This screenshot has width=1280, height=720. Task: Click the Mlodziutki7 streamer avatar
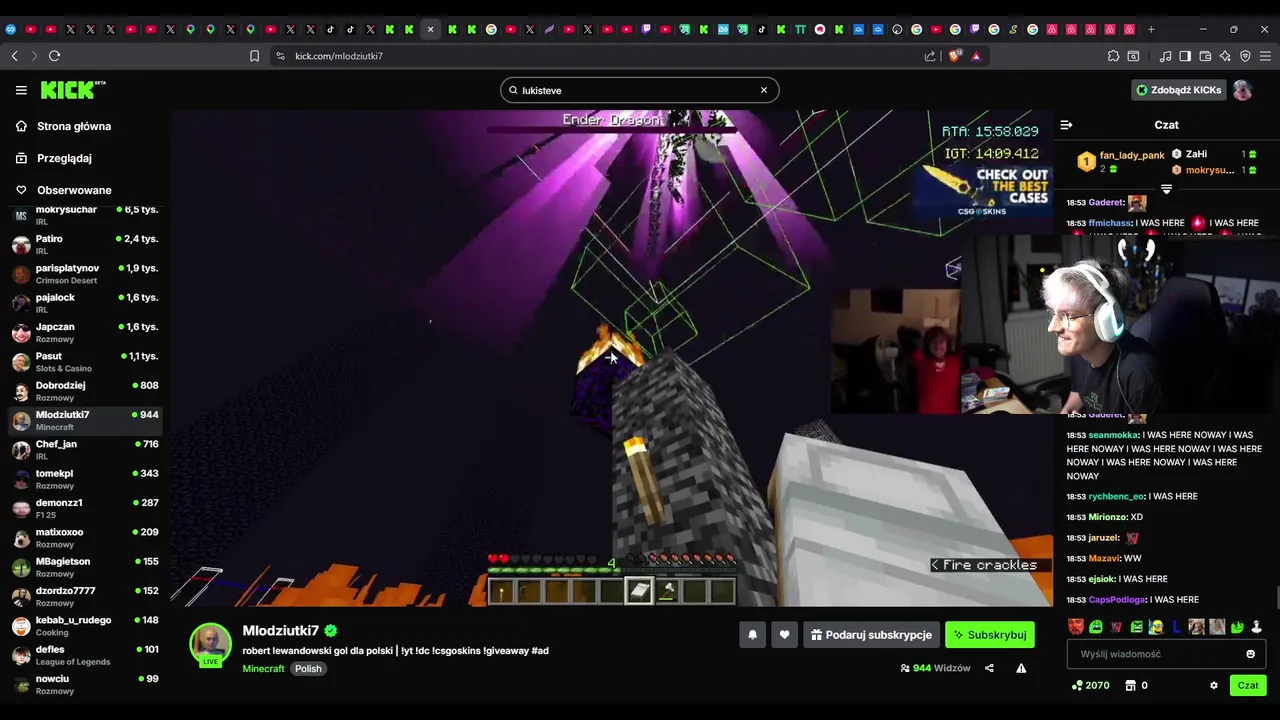tap(211, 645)
